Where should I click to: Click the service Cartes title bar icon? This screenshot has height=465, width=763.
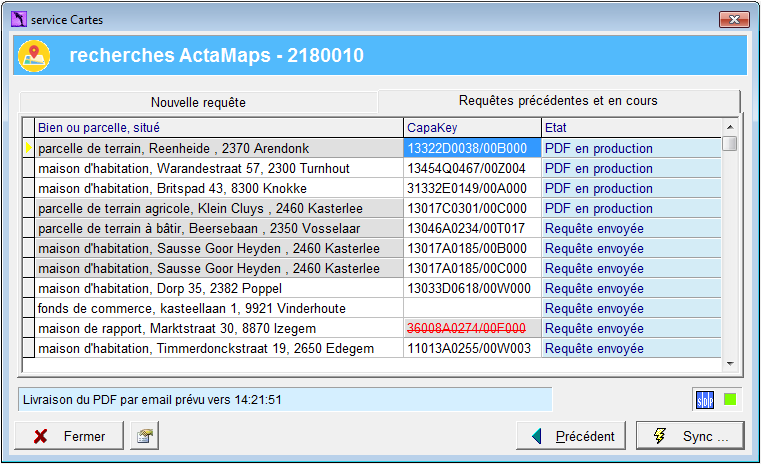(18, 19)
